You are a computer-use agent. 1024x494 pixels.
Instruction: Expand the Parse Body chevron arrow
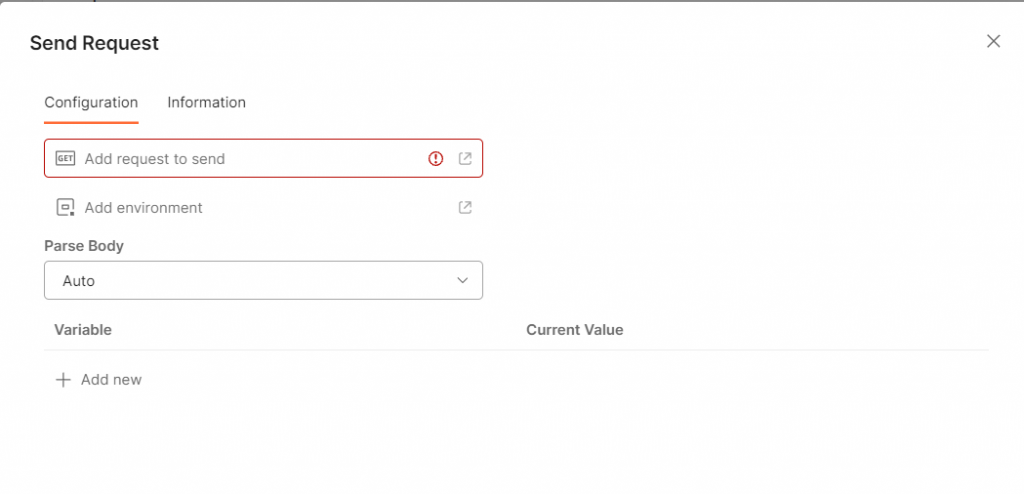[x=462, y=280]
